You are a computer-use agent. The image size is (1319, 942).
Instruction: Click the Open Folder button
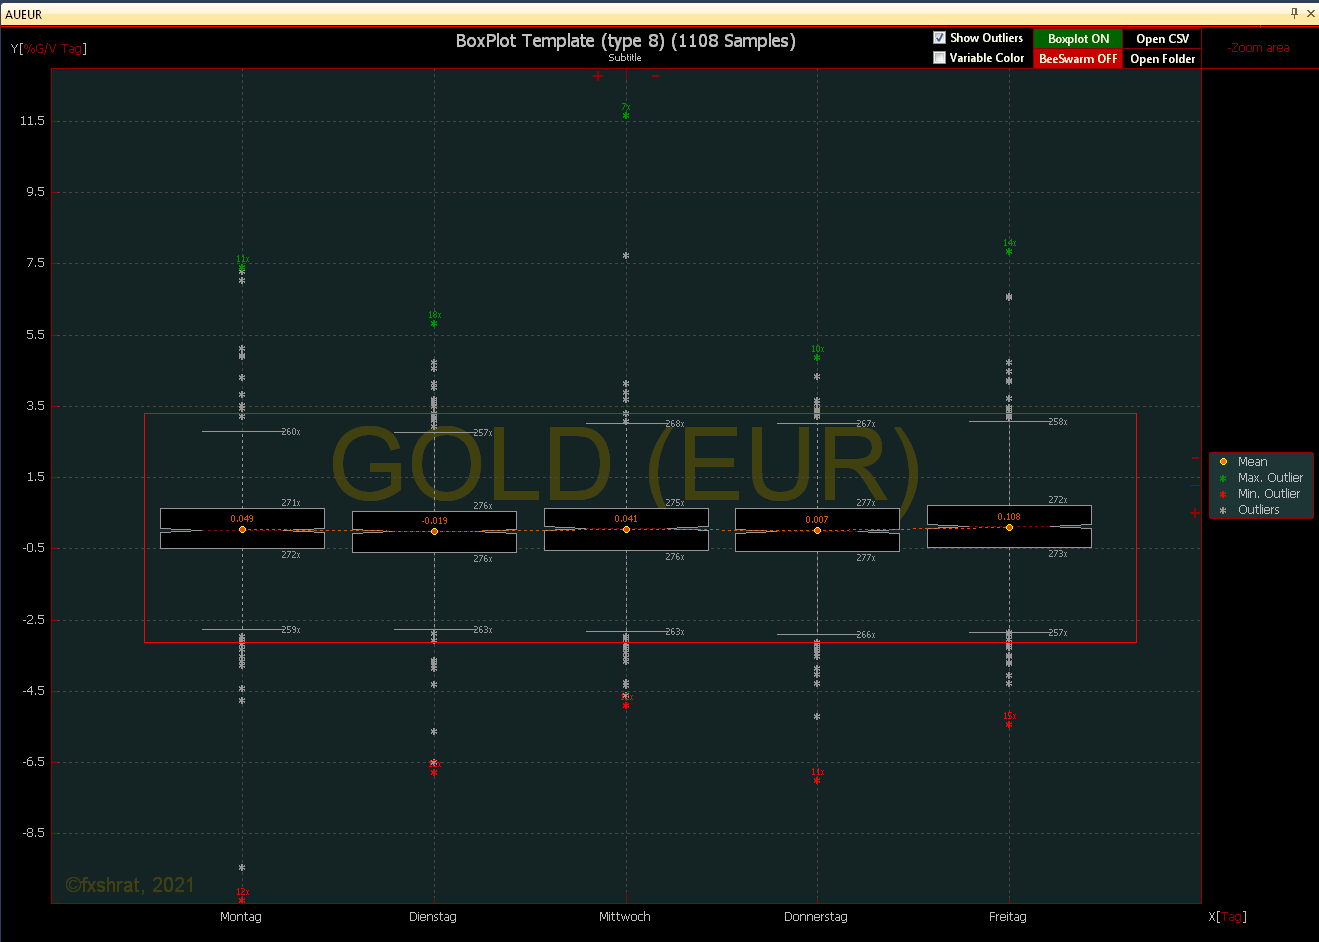pos(1162,59)
